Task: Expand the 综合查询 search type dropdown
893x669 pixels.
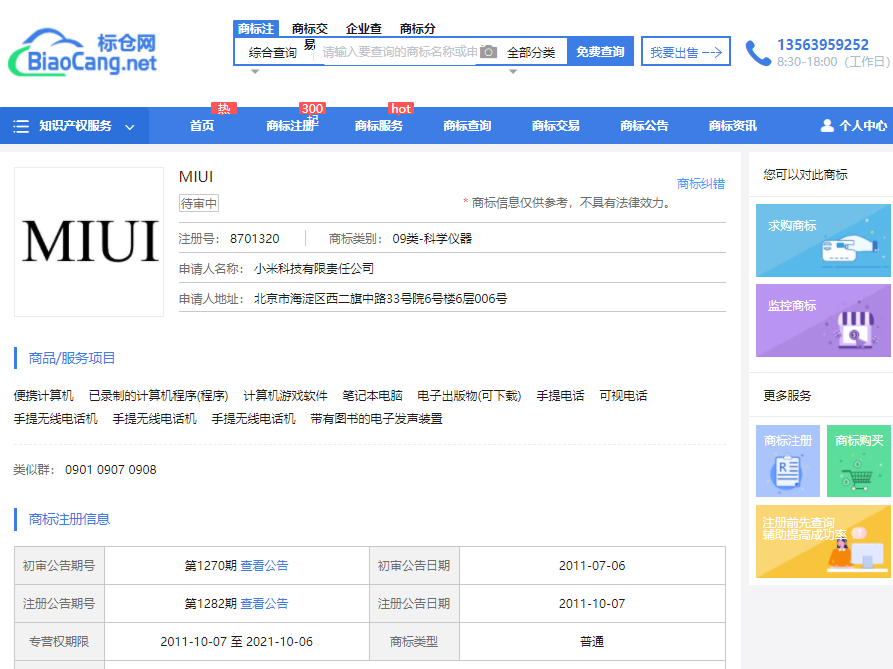Action: (273, 53)
